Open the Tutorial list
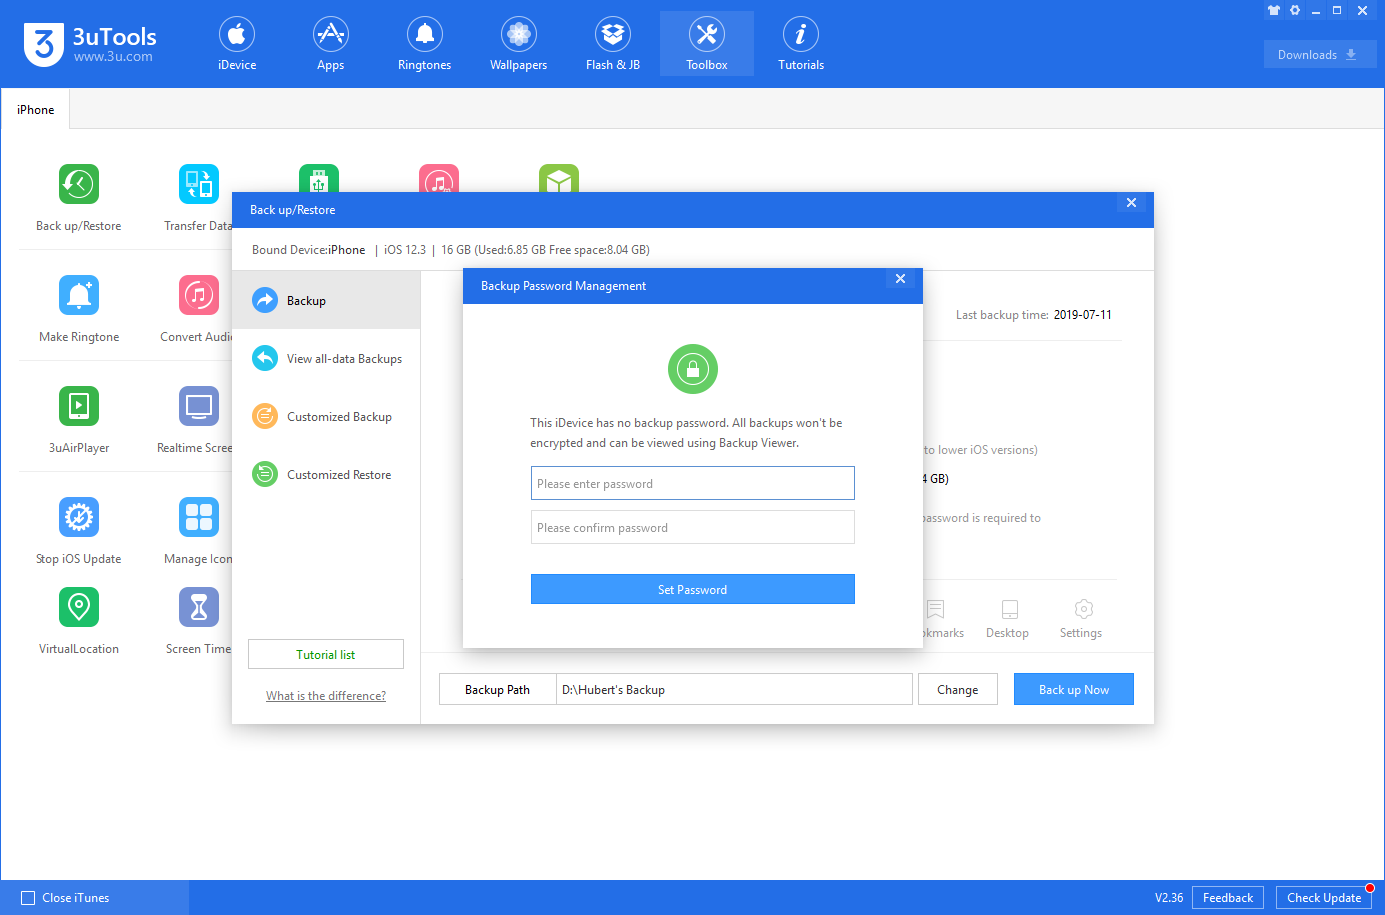This screenshot has height=915, width=1385. click(x=326, y=654)
